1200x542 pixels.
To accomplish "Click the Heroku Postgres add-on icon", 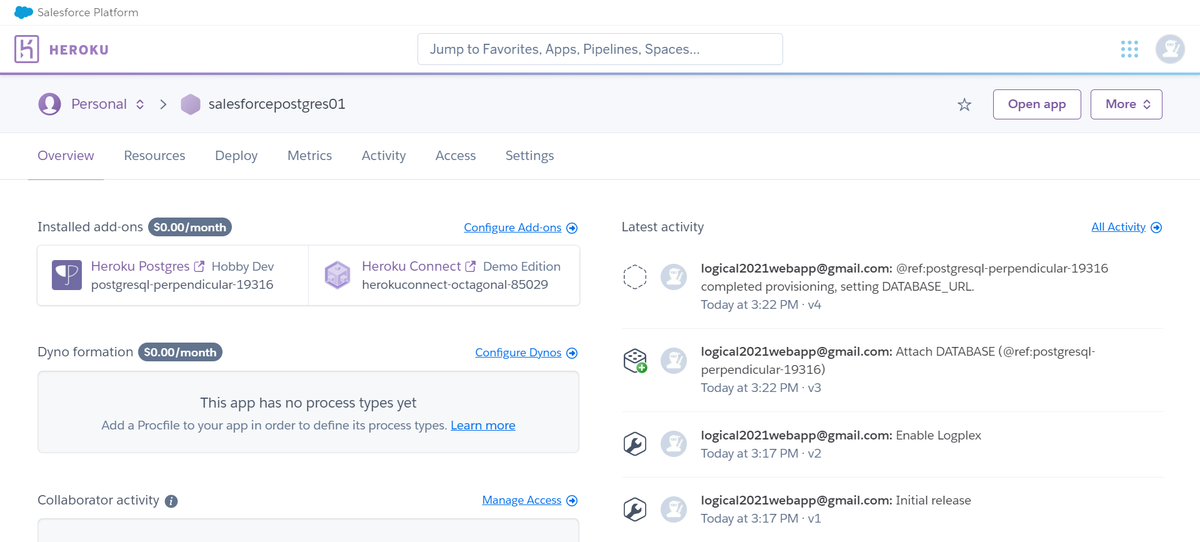I will coord(67,275).
